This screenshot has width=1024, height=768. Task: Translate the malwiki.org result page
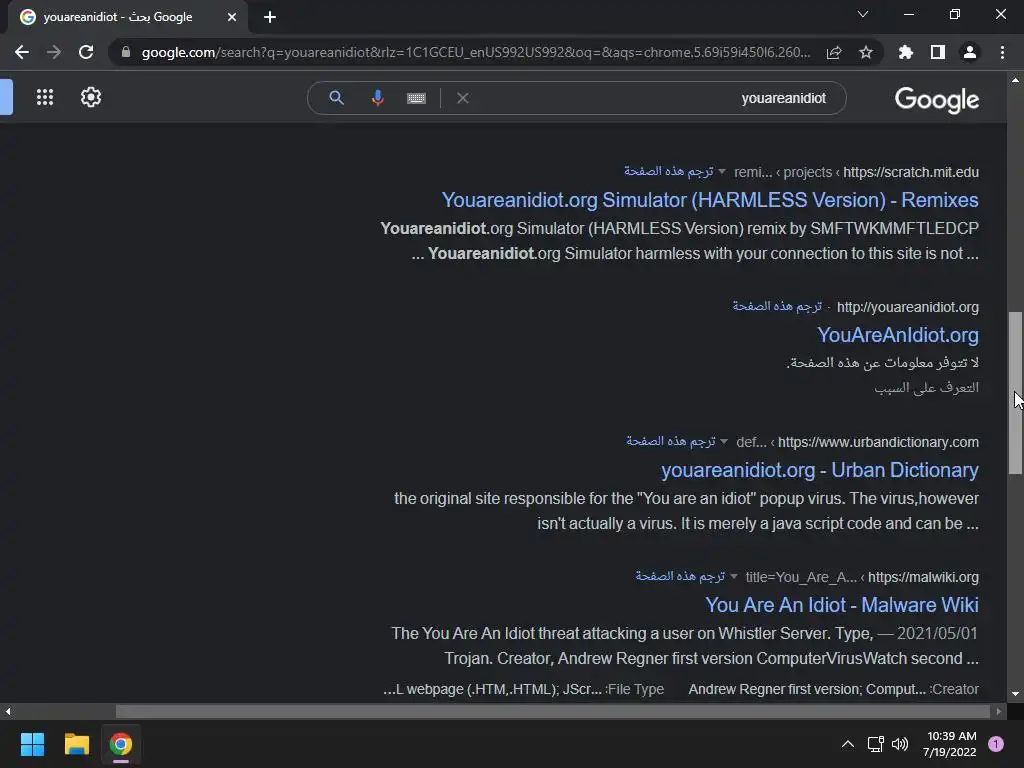[x=680, y=576]
